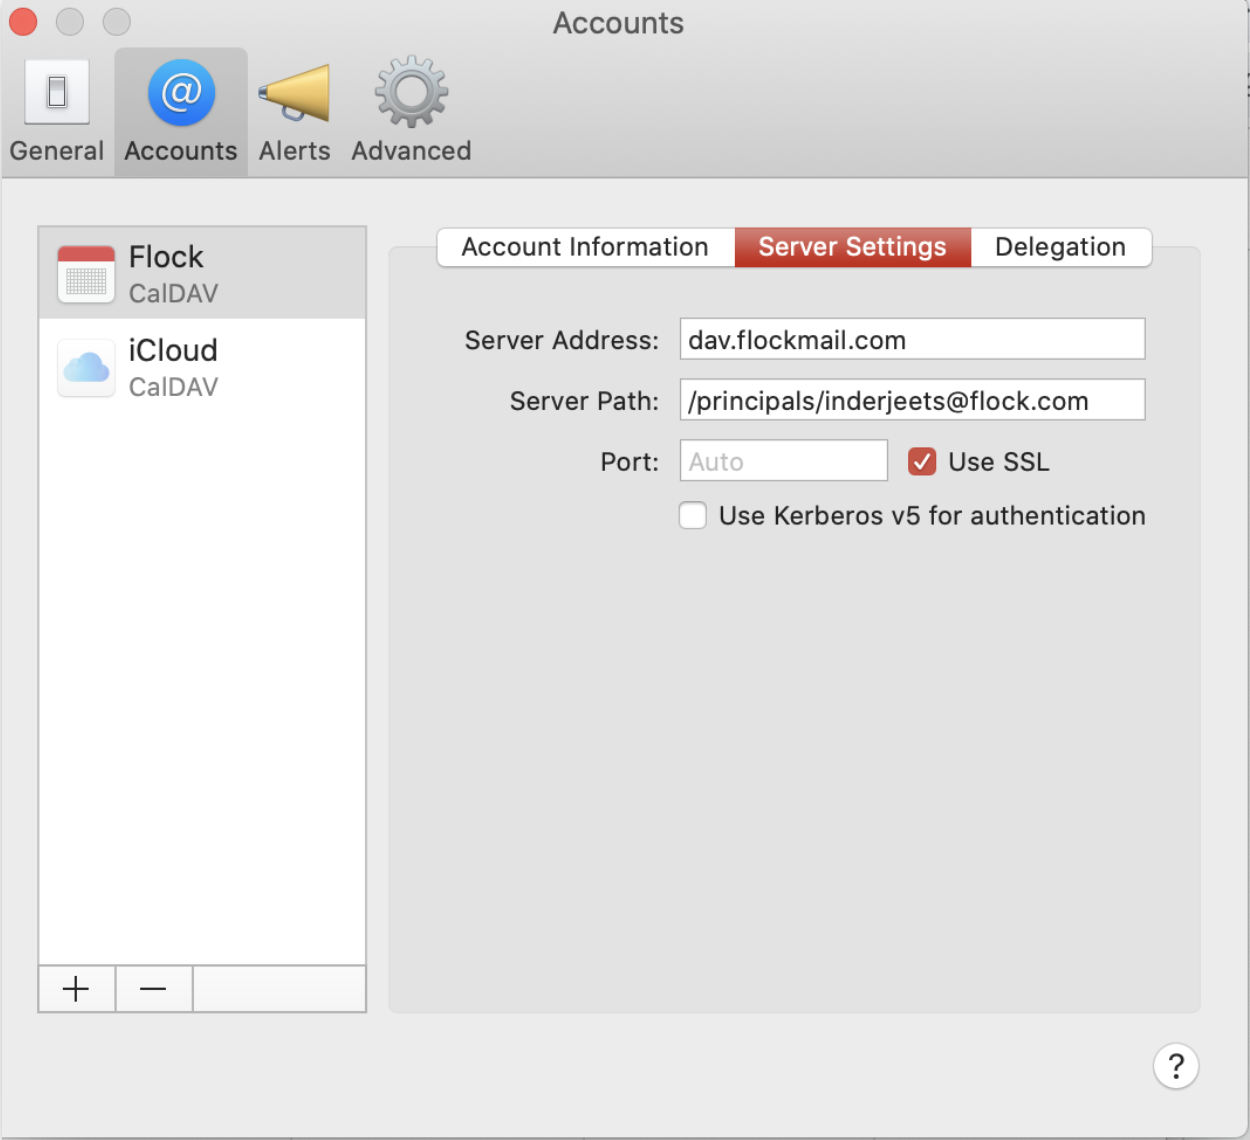Enable Kerberos v5 for authentication
The height and width of the screenshot is (1140, 1250).
(x=692, y=515)
